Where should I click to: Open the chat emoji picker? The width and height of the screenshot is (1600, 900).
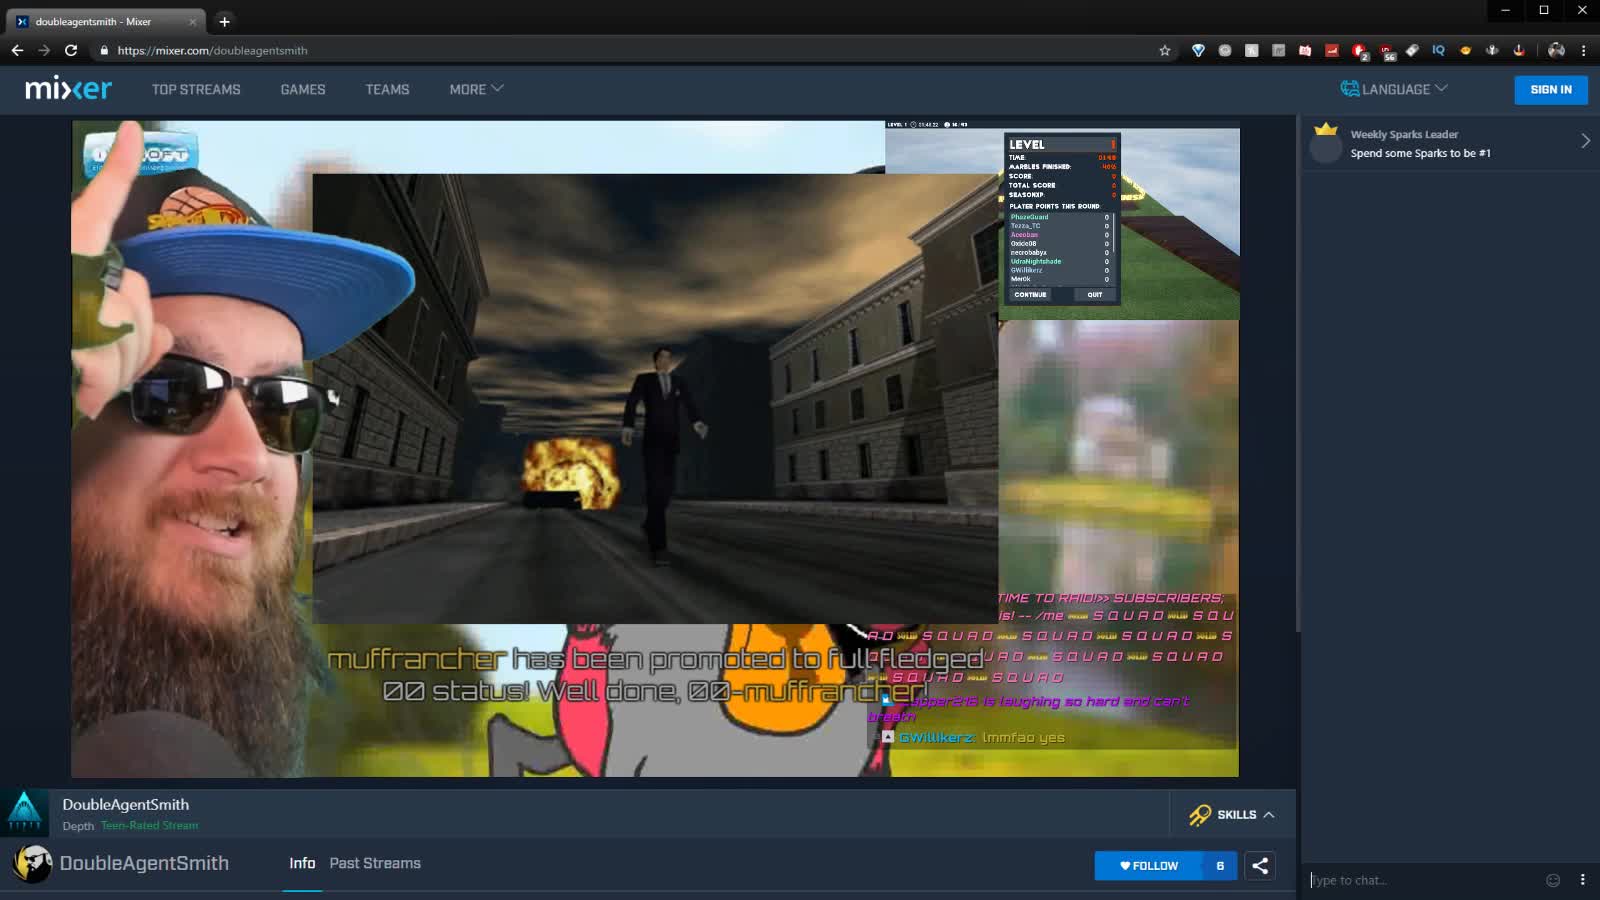pyautogui.click(x=1553, y=880)
